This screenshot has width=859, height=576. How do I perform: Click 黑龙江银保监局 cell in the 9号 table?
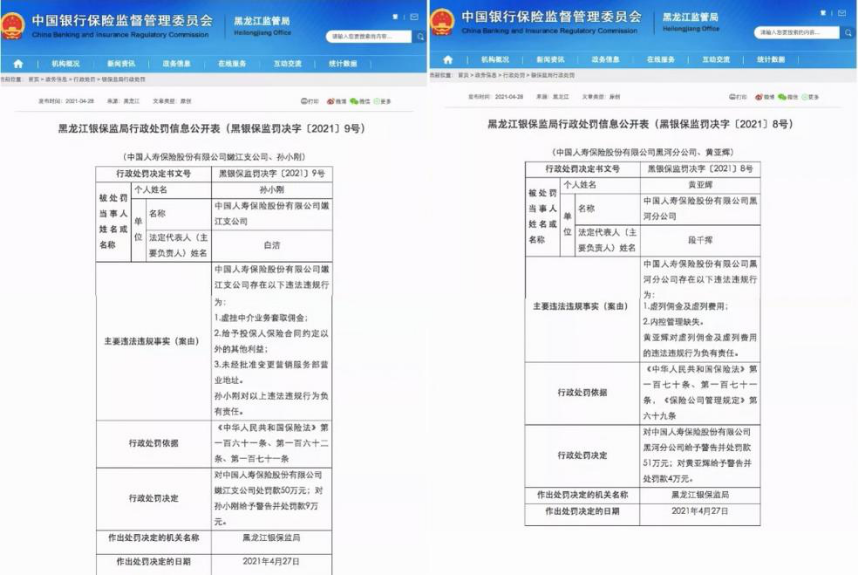click(272, 538)
